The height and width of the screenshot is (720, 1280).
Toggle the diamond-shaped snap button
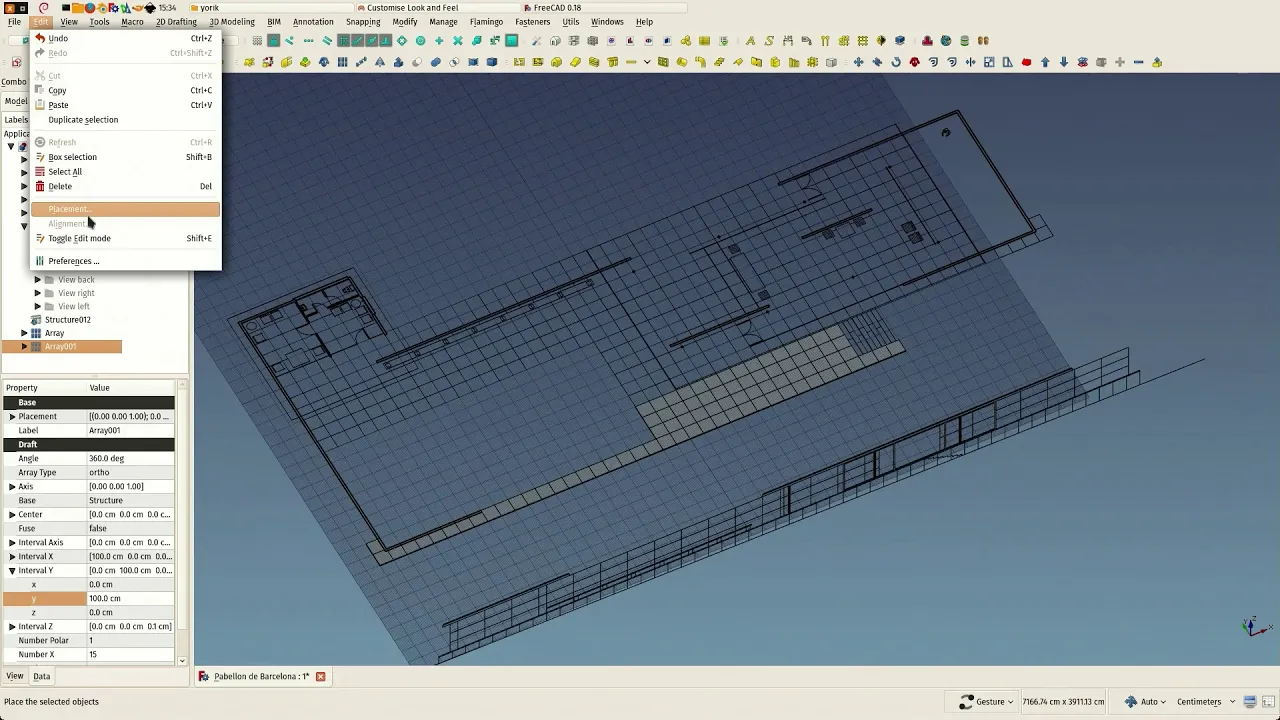[x=402, y=41]
